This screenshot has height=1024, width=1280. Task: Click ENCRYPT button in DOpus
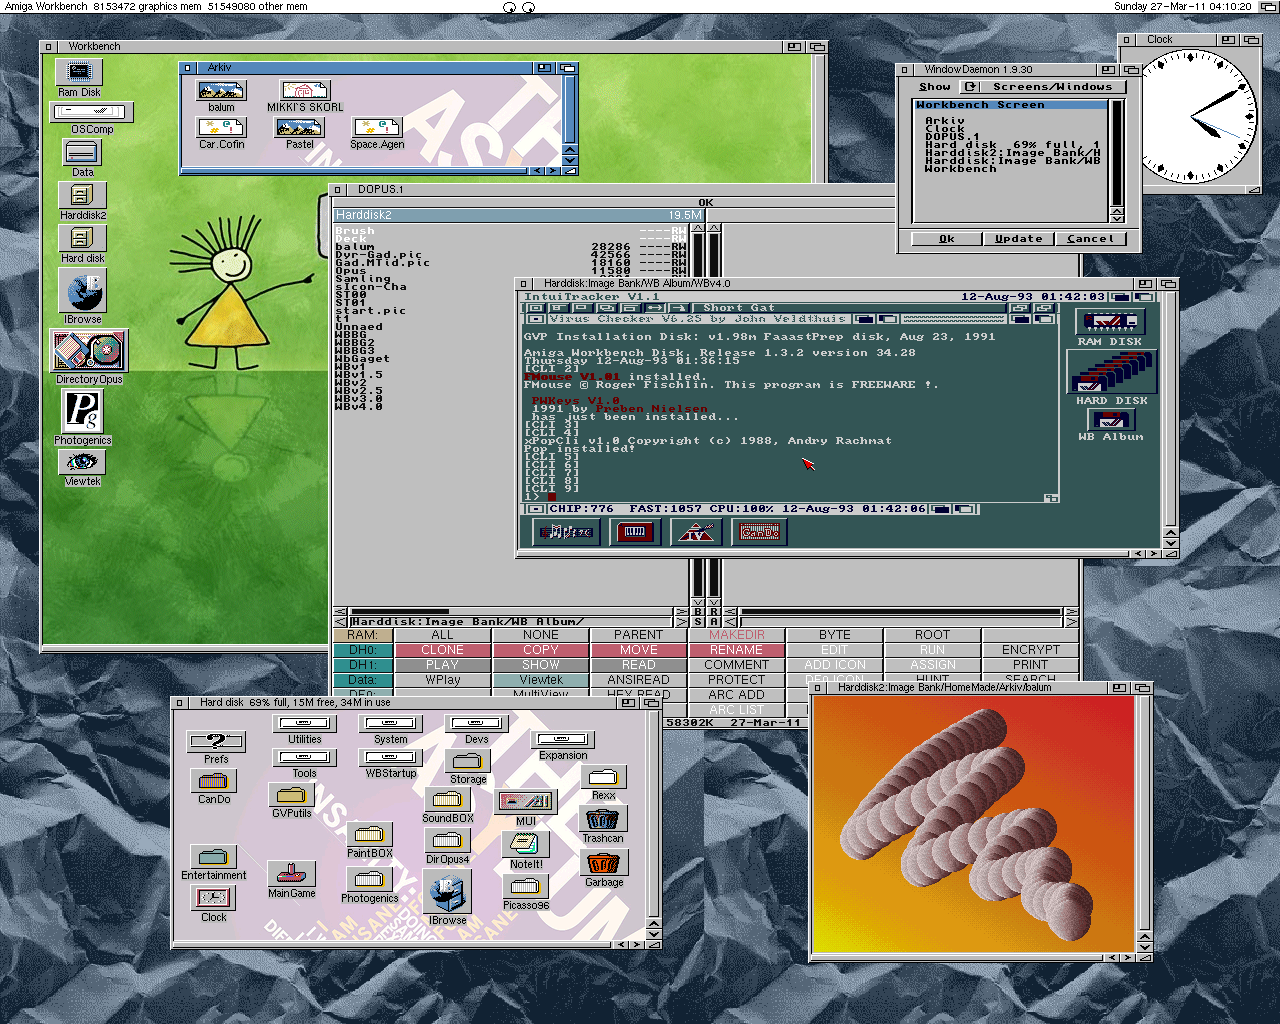1030,650
